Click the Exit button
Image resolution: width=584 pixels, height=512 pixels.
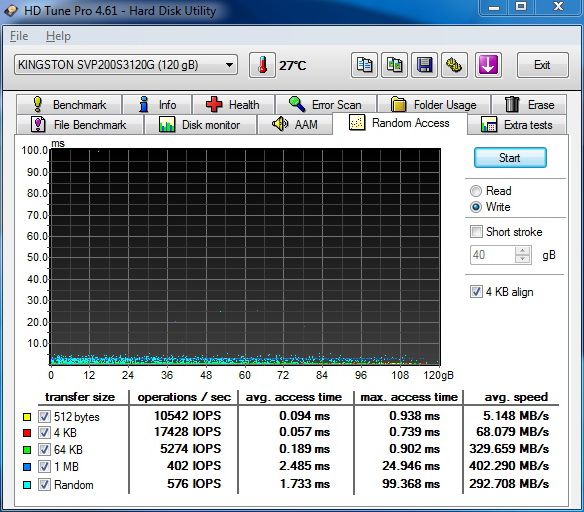coord(542,65)
